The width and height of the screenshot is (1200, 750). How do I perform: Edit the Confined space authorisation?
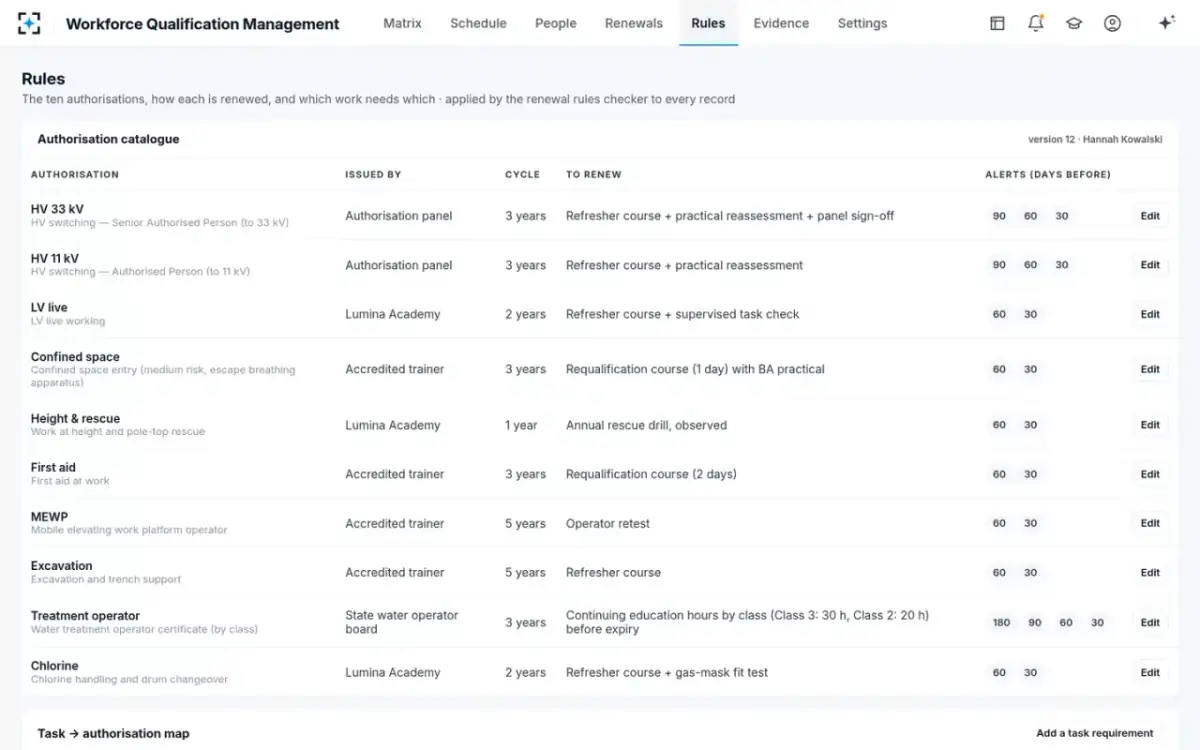click(1150, 369)
